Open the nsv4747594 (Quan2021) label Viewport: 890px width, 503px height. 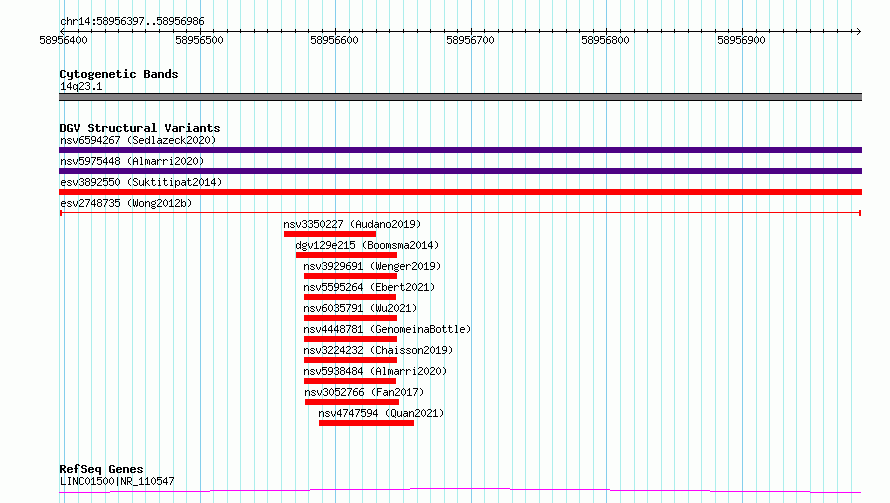(381, 413)
